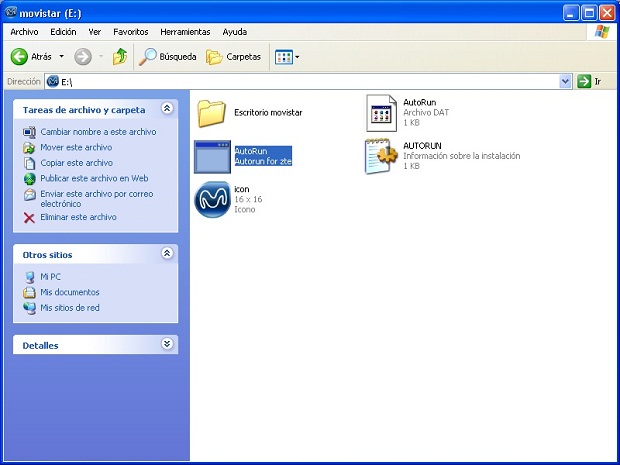The image size is (620, 465).
Task: Click the globe icon beside Publicar
Action: (x=29, y=179)
